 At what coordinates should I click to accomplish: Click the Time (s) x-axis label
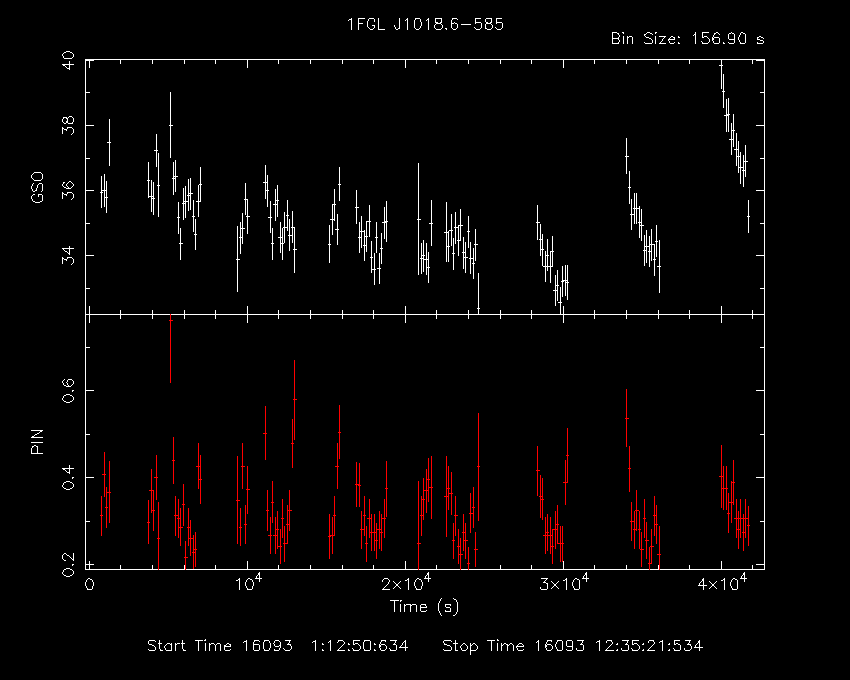tap(424, 606)
